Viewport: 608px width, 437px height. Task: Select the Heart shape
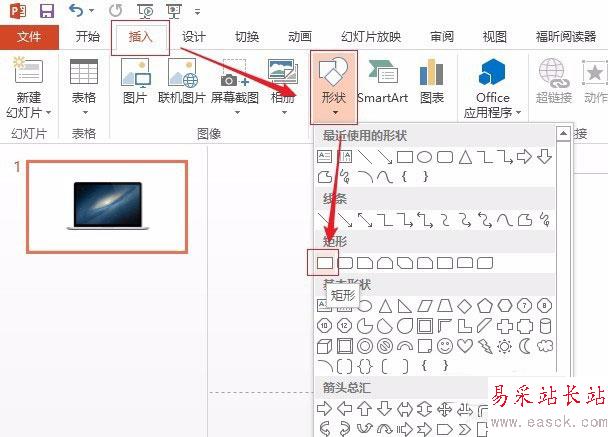click(x=465, y=345)
